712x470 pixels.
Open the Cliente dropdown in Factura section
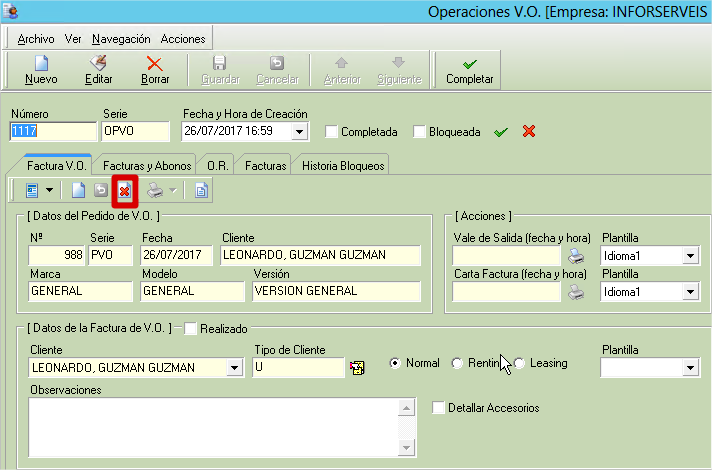coord(235,368)
